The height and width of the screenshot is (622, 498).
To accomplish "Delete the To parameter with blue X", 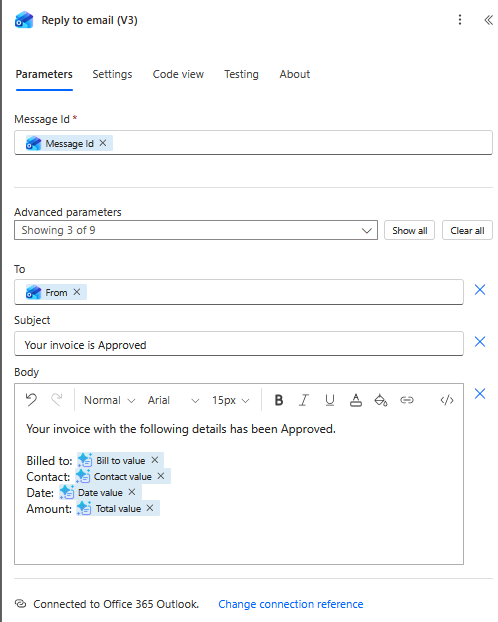I will coord(480,290).
